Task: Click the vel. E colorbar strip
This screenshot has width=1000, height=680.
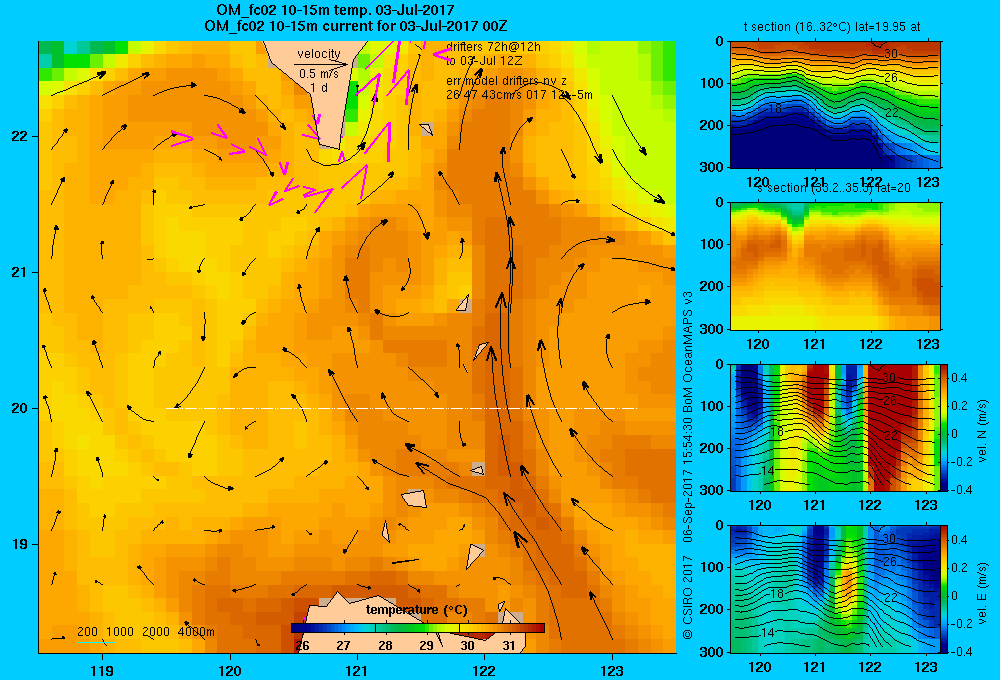Action: point(945,588)
